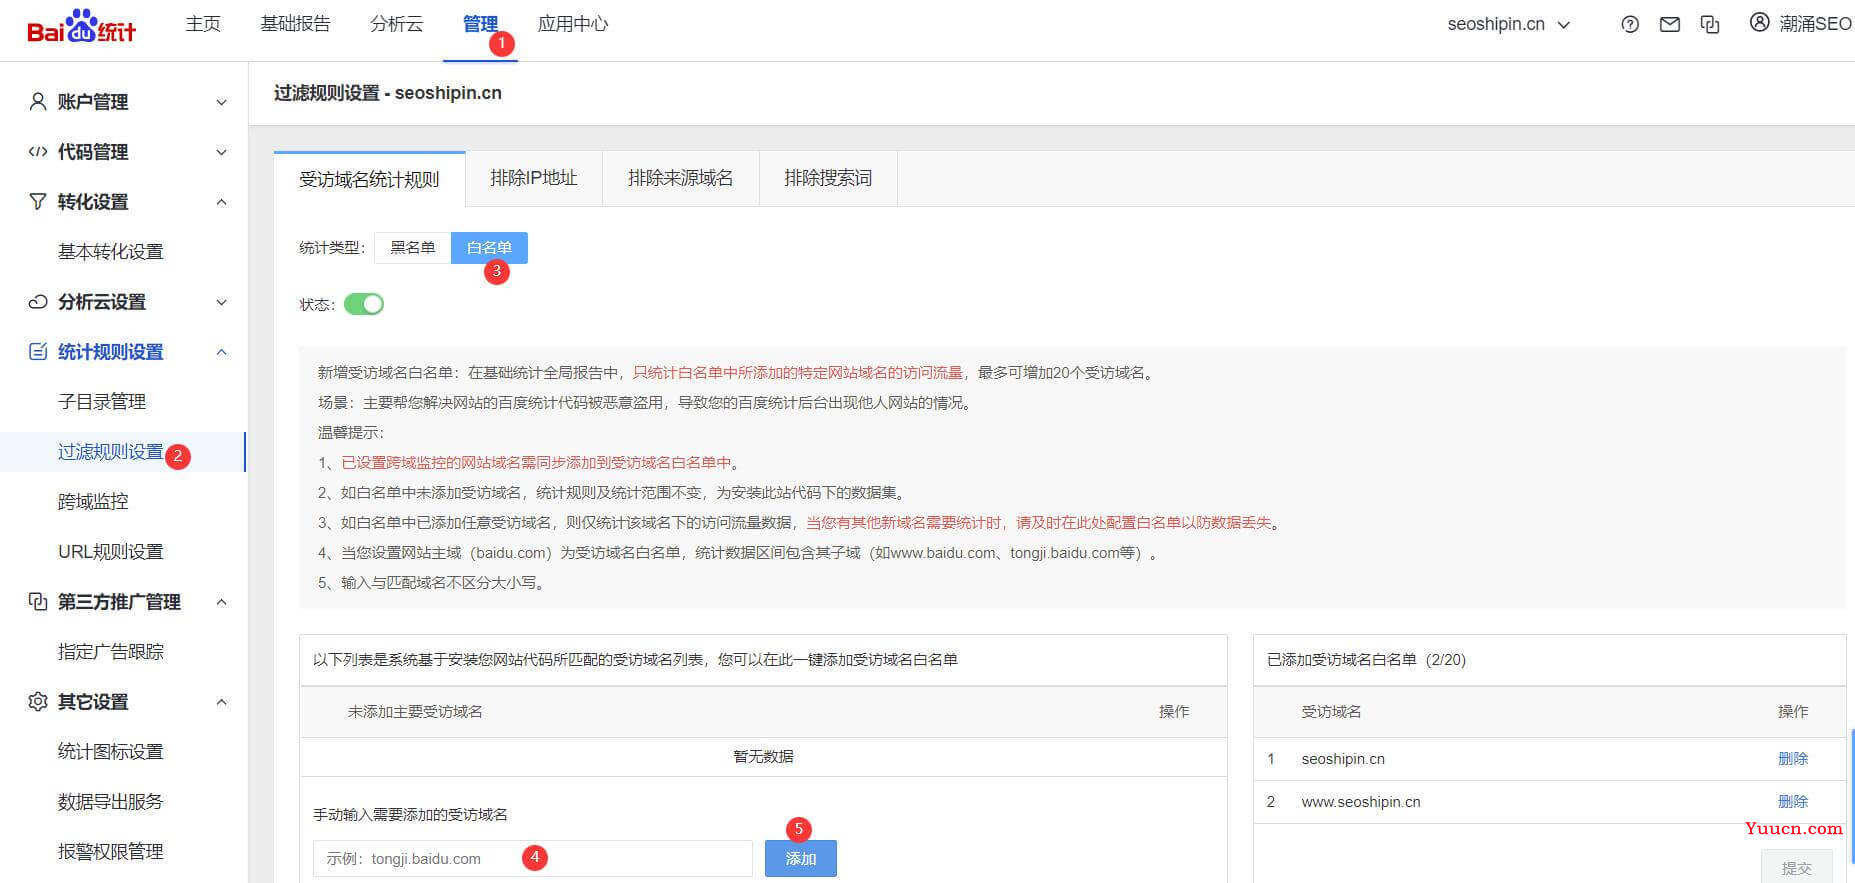This screenshot has height=883, width=1855.
Task: Collapse 其它设置 with its chevron
Action: (222, 702)
